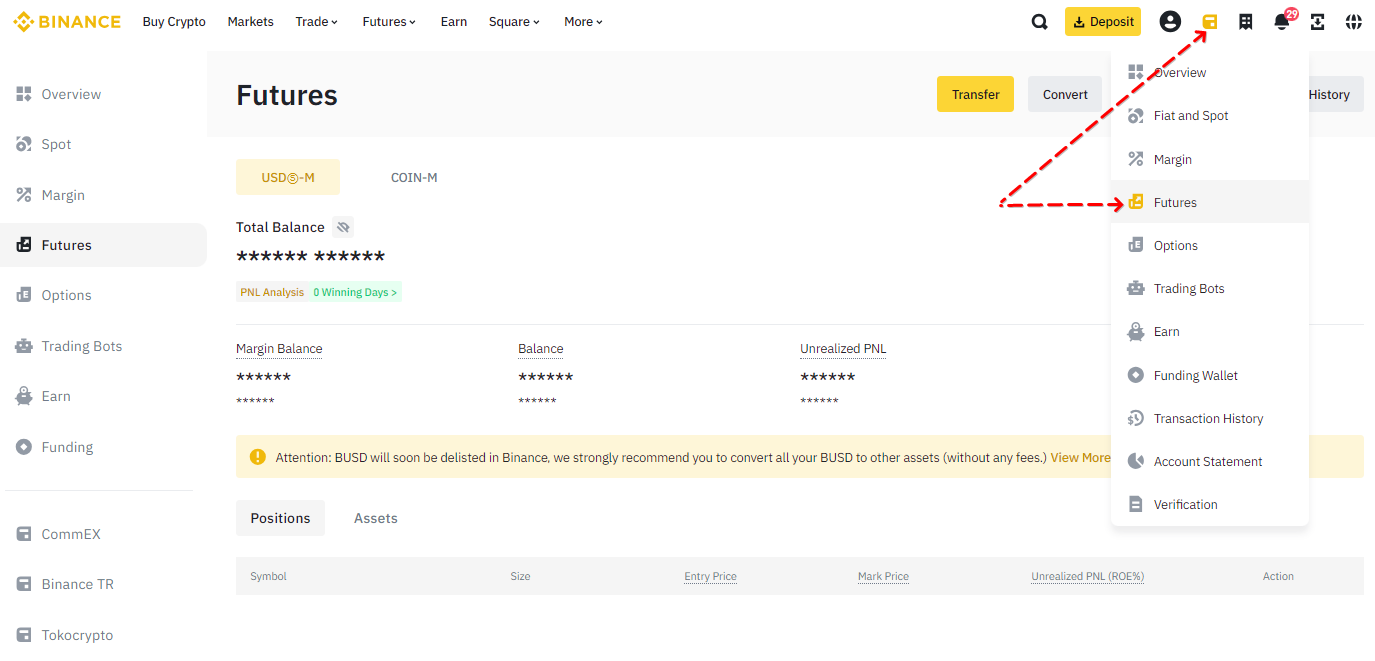The height and width of the screenshot is (661, 1375).
Task: Open Earn in top navigation
Action: [x=454, y=22]
